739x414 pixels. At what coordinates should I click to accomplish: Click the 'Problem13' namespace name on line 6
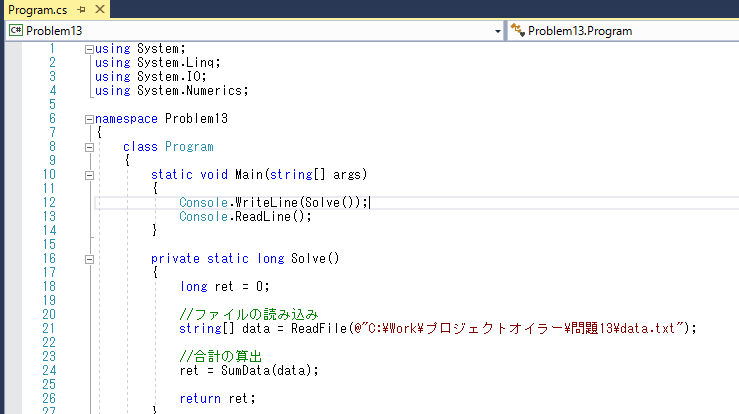click(x=197, y=118)
